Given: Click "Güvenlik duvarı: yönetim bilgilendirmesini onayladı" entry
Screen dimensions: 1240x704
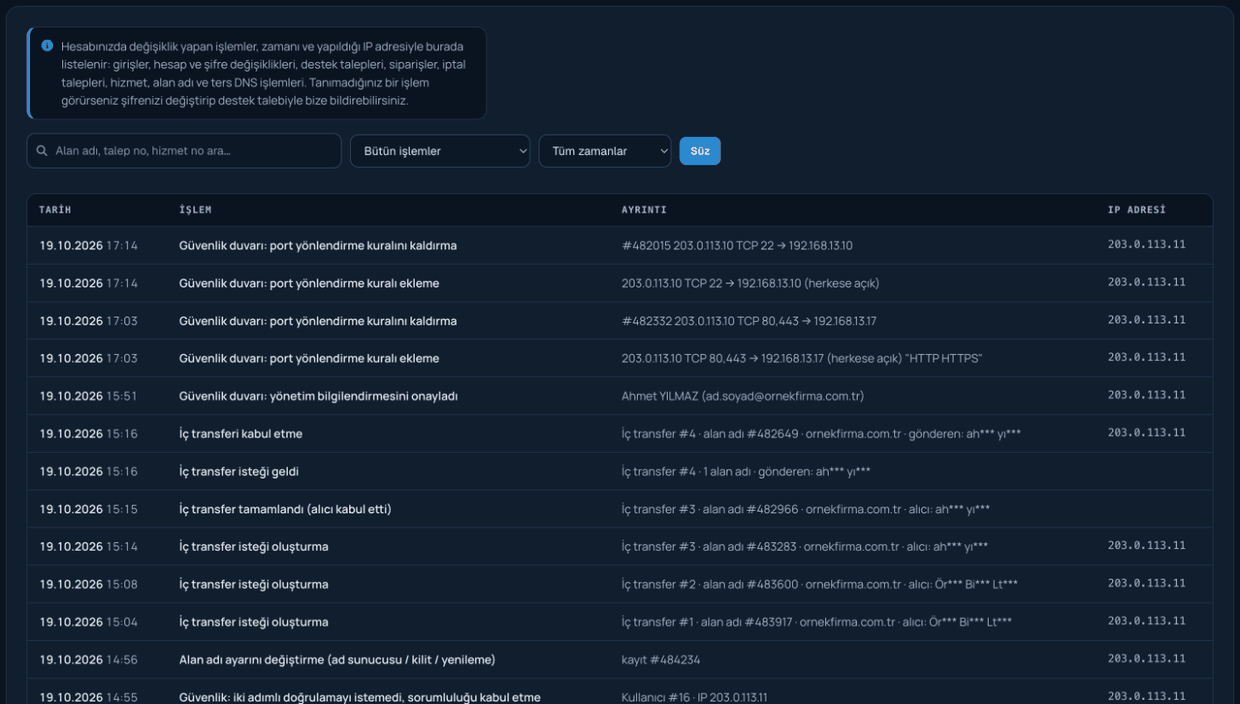Looking at the screenshot, I should 318,396.
